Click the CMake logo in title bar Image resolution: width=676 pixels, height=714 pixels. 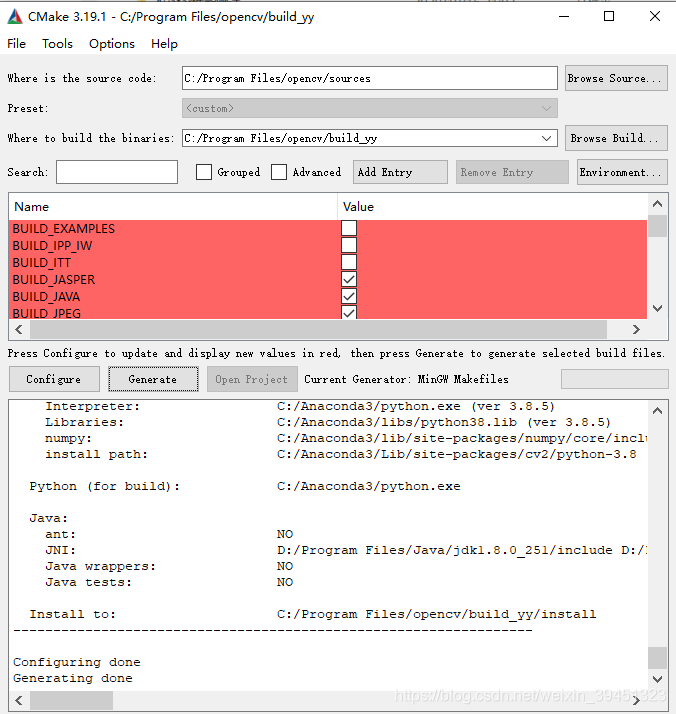(15, 17)
